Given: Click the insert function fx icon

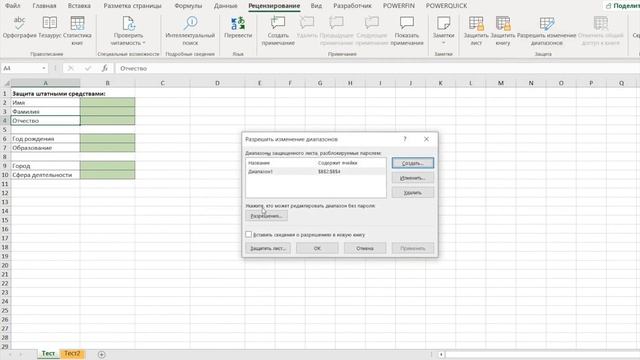Looking at the screenshot, I should click(105, 68).
